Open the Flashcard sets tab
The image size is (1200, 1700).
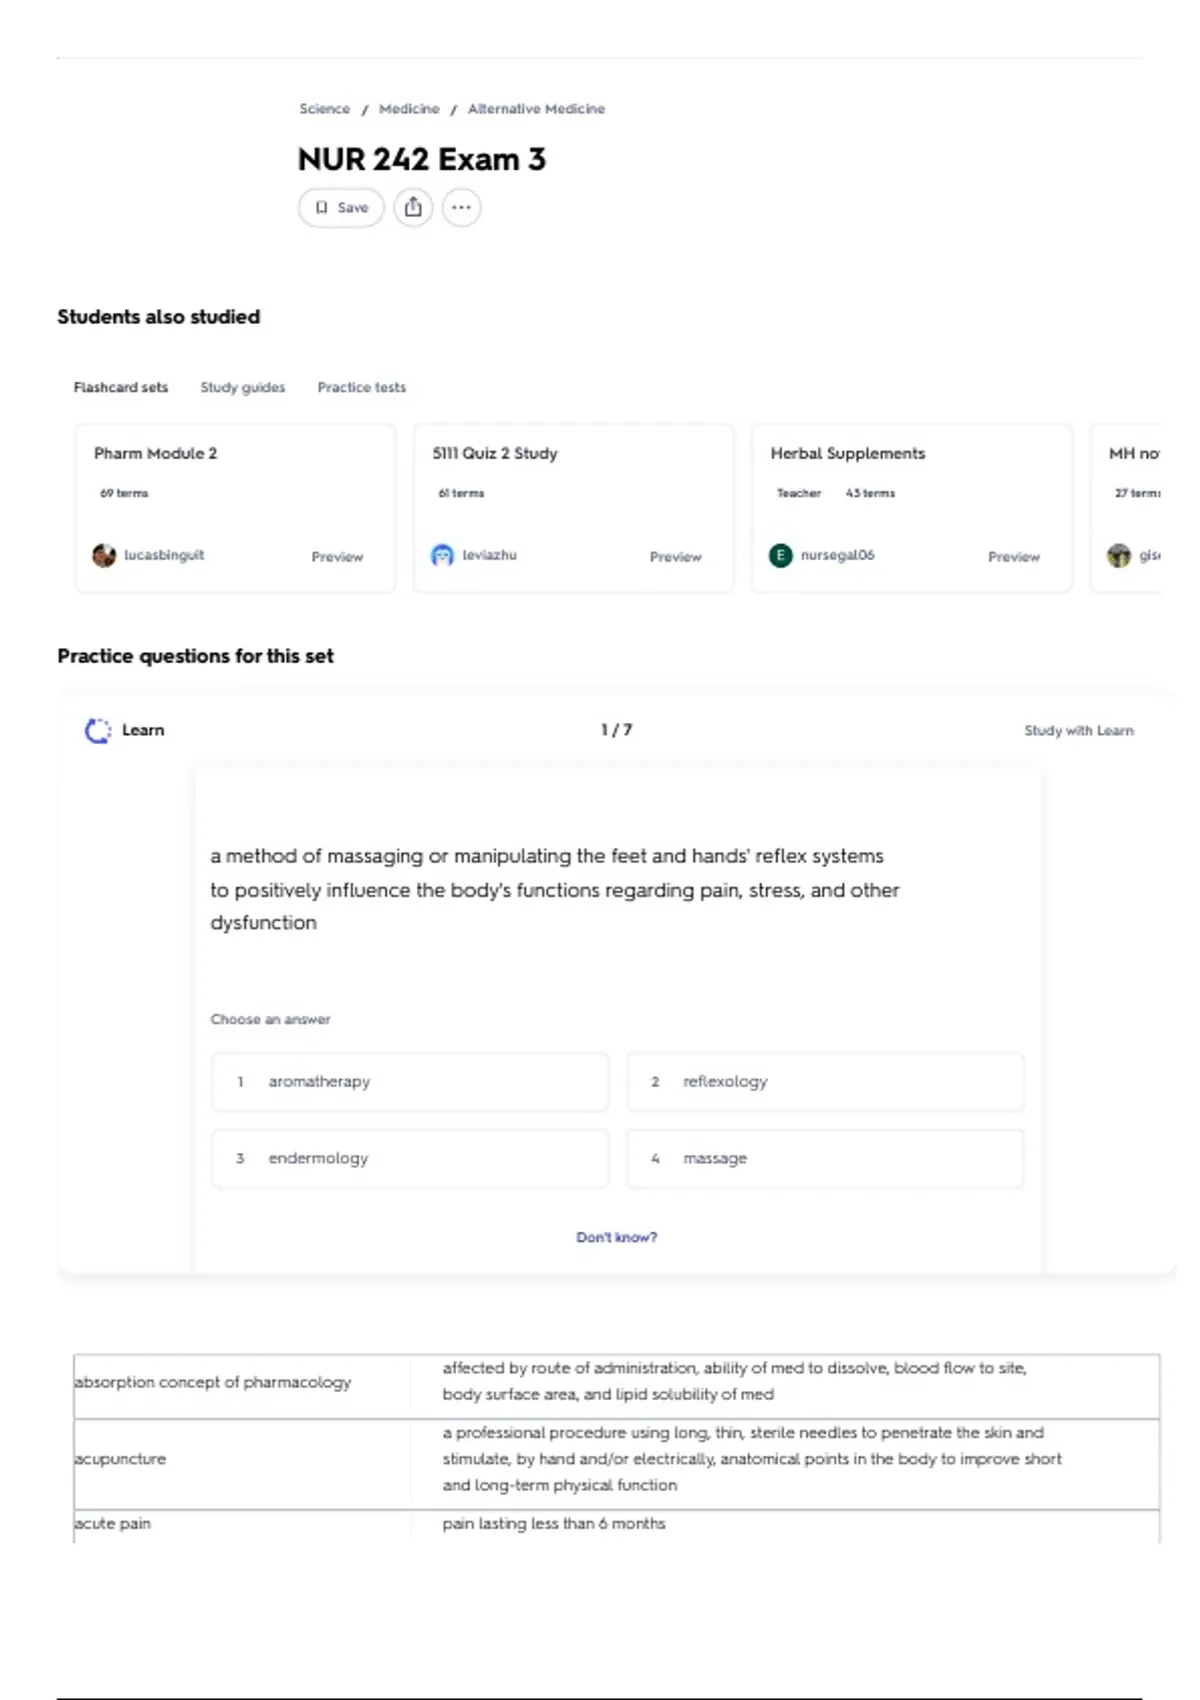pos(121,387)
